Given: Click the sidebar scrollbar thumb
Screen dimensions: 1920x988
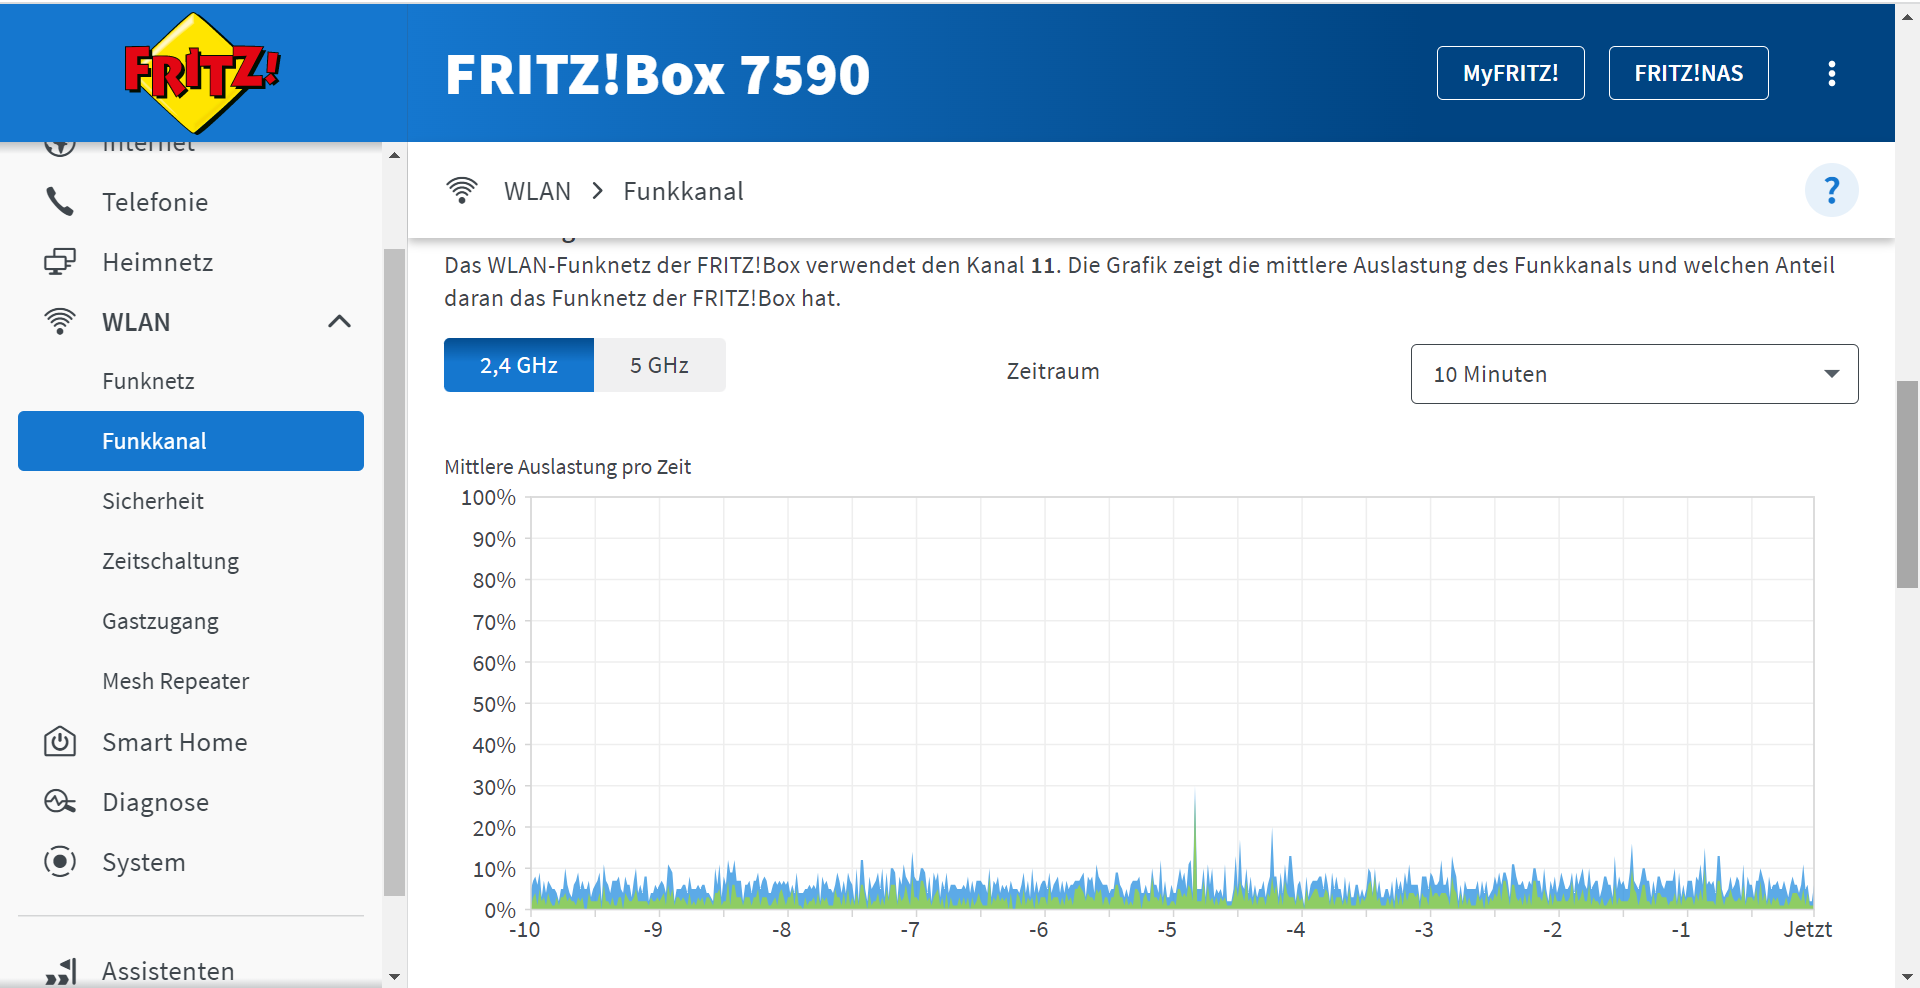Looking at the screenshot, I should (x=394, y=572).
